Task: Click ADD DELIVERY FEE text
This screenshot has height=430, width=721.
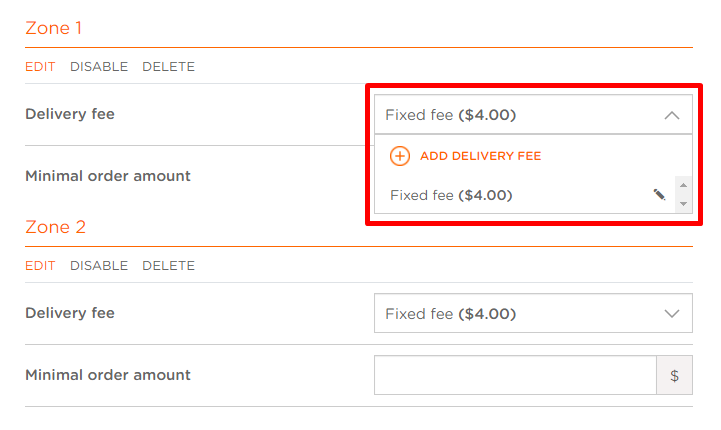Action: pyautogui.click(x=481, y=156)
